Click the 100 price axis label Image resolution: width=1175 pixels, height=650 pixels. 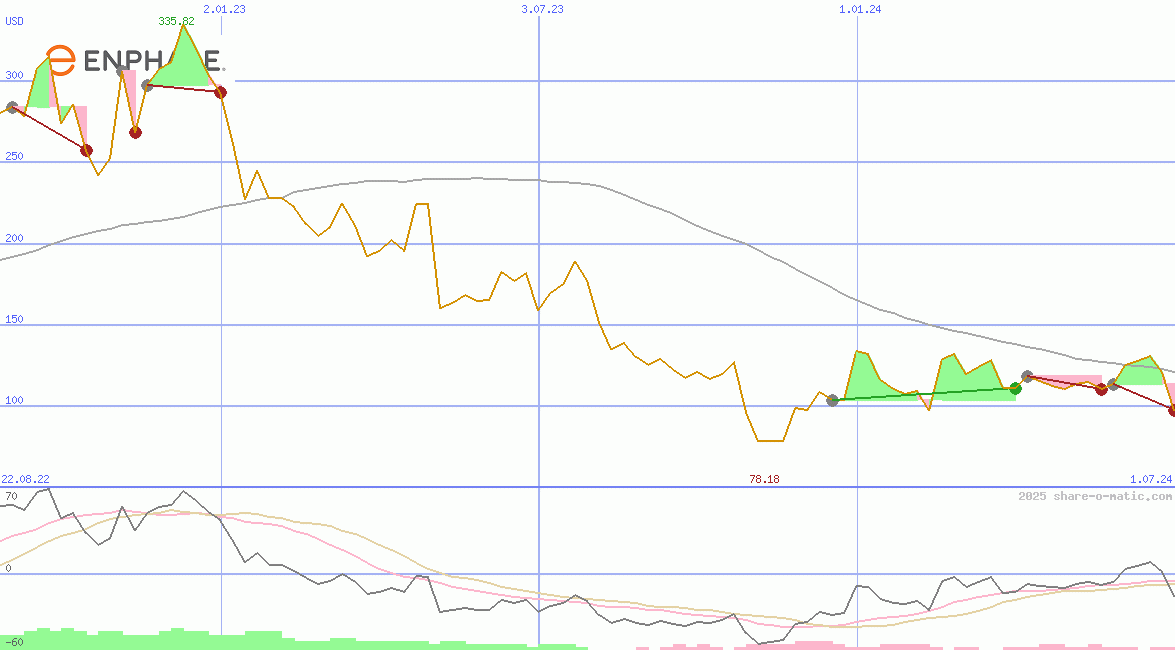pyautogui.click(x=14, y=400)
